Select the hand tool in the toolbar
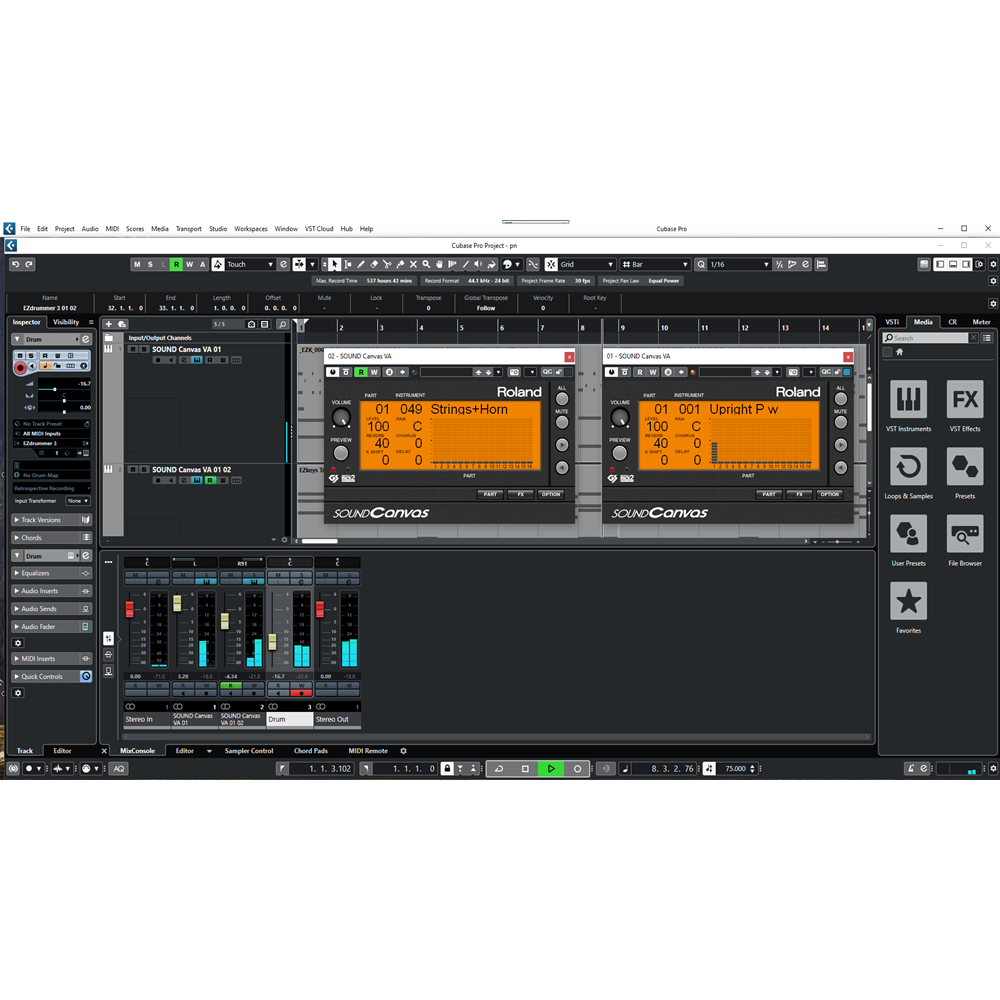This screenshot has height=1000, width=1000. coord(439,264)
